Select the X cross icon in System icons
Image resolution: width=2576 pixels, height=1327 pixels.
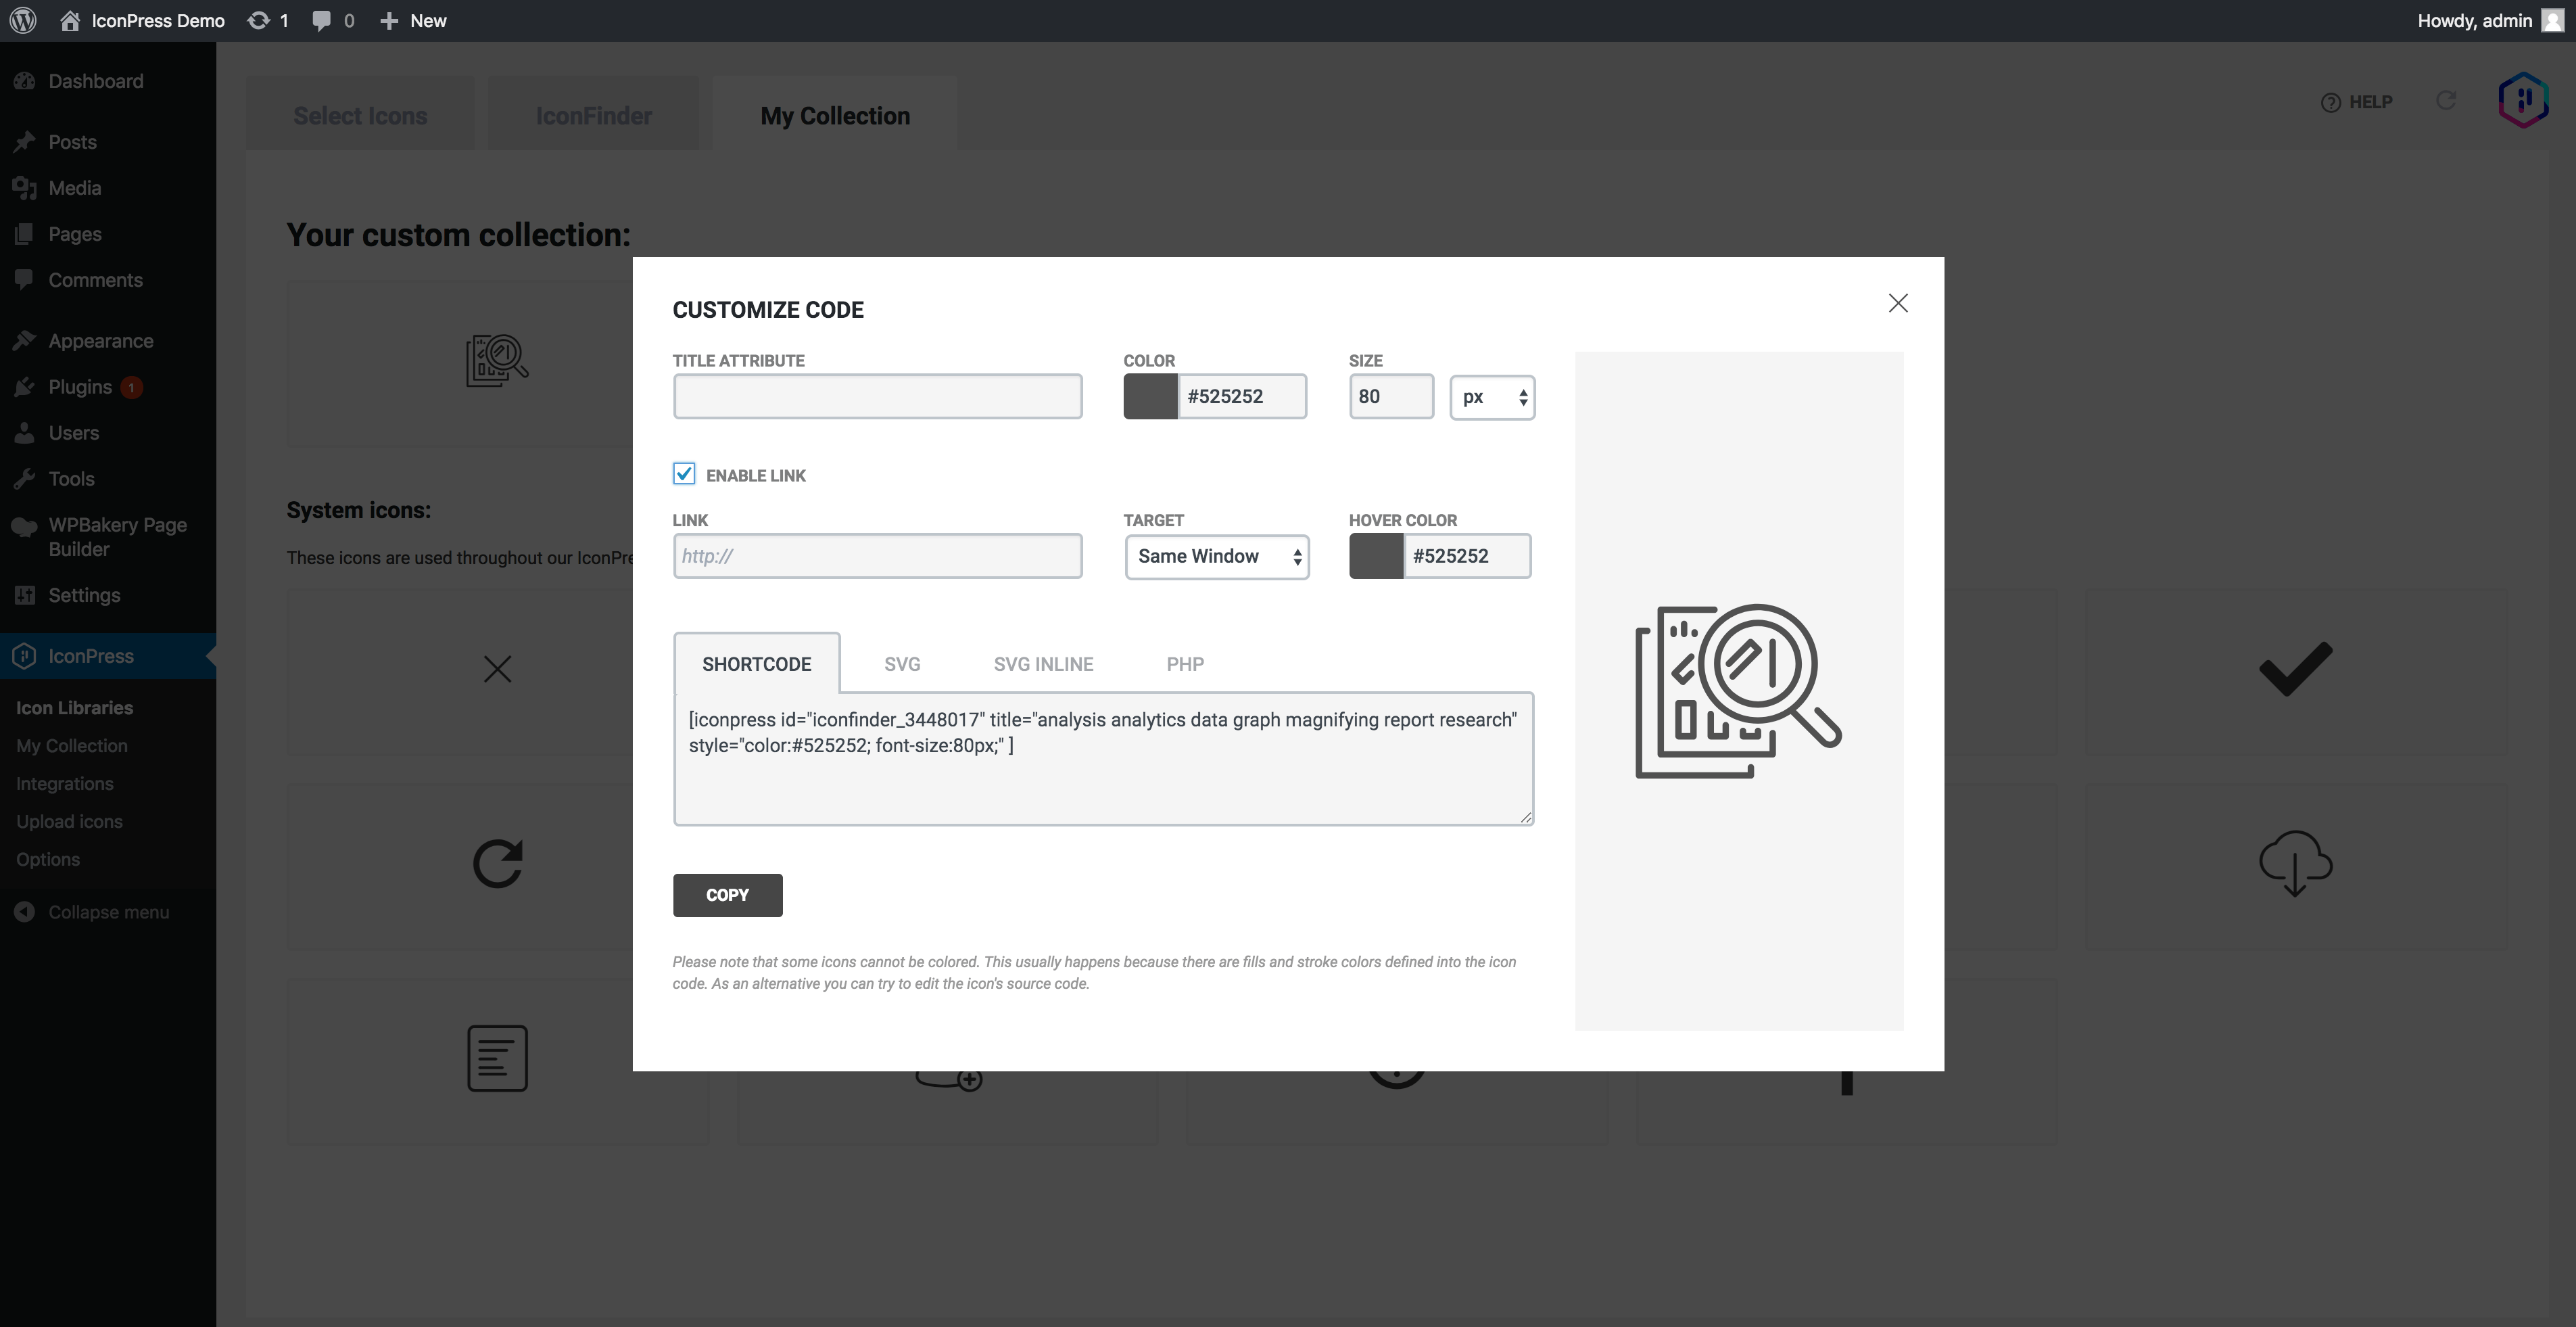497,668
